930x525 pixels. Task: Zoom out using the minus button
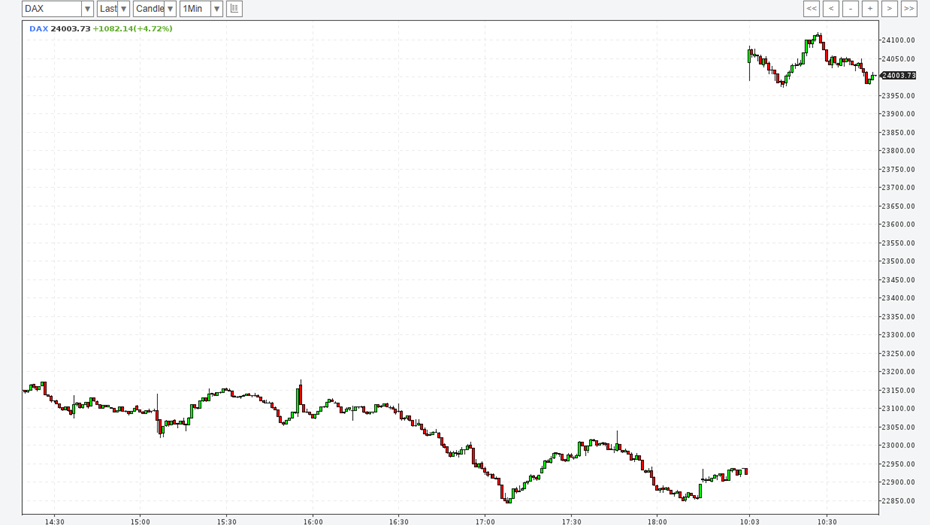[850, 9]
